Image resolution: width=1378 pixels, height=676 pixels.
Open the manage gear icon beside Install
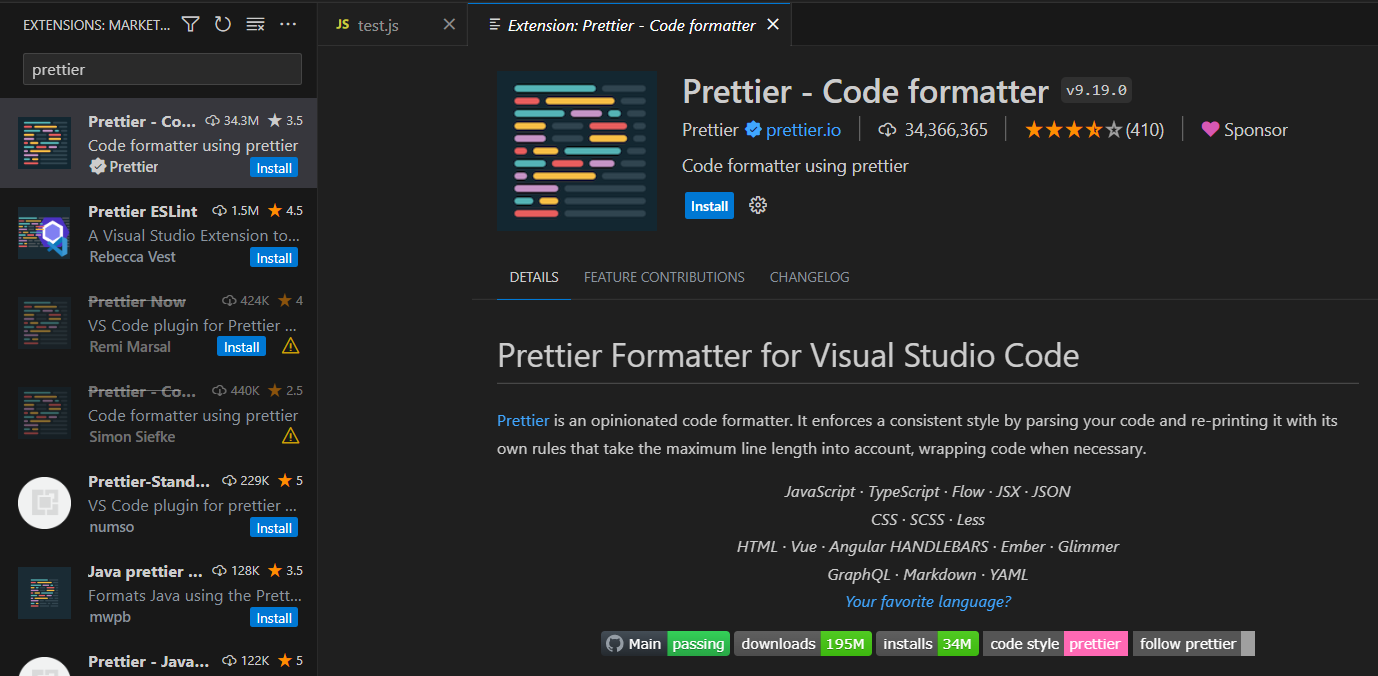(x=758, y=205)
